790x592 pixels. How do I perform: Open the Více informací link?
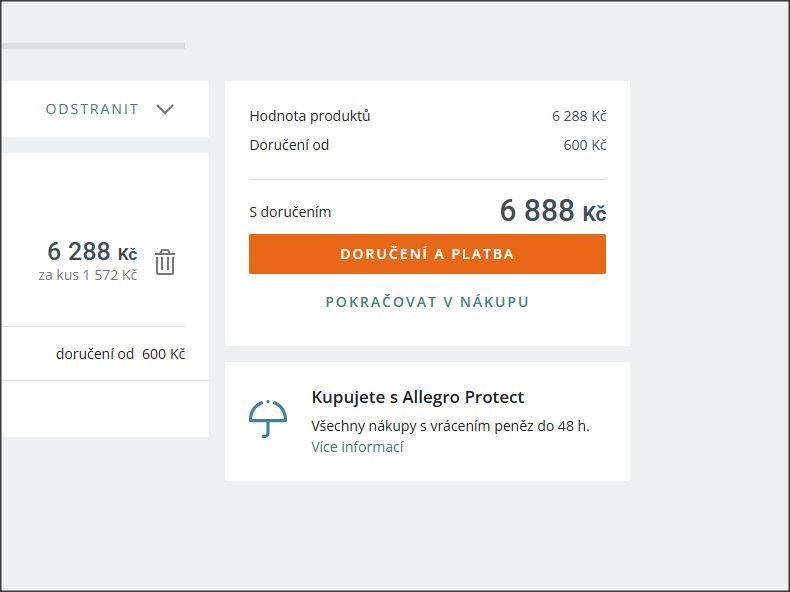(x=357, y=447)
